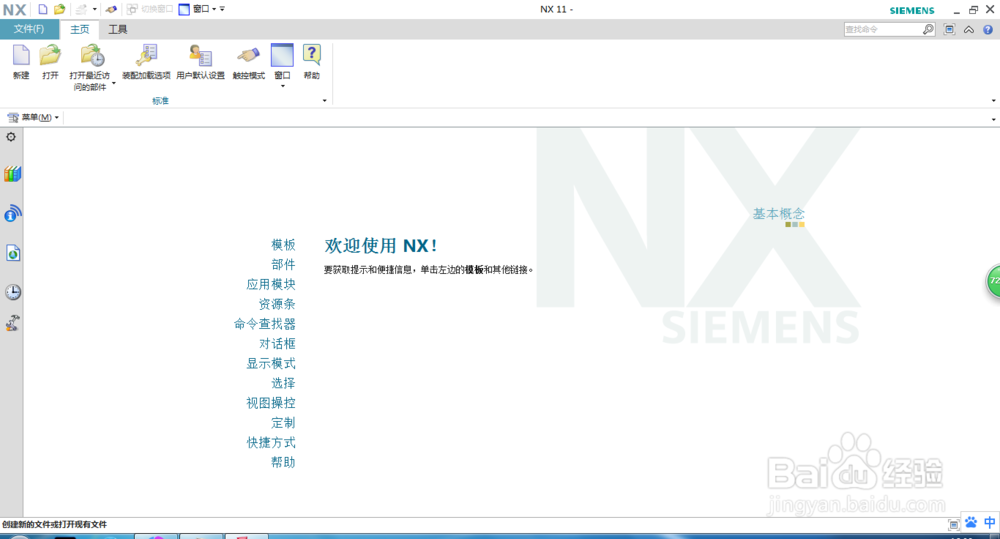Viewport: 1000px width, 539px height.
Task: Click status bar icon left of paw
Action: (x=953, y=524)
